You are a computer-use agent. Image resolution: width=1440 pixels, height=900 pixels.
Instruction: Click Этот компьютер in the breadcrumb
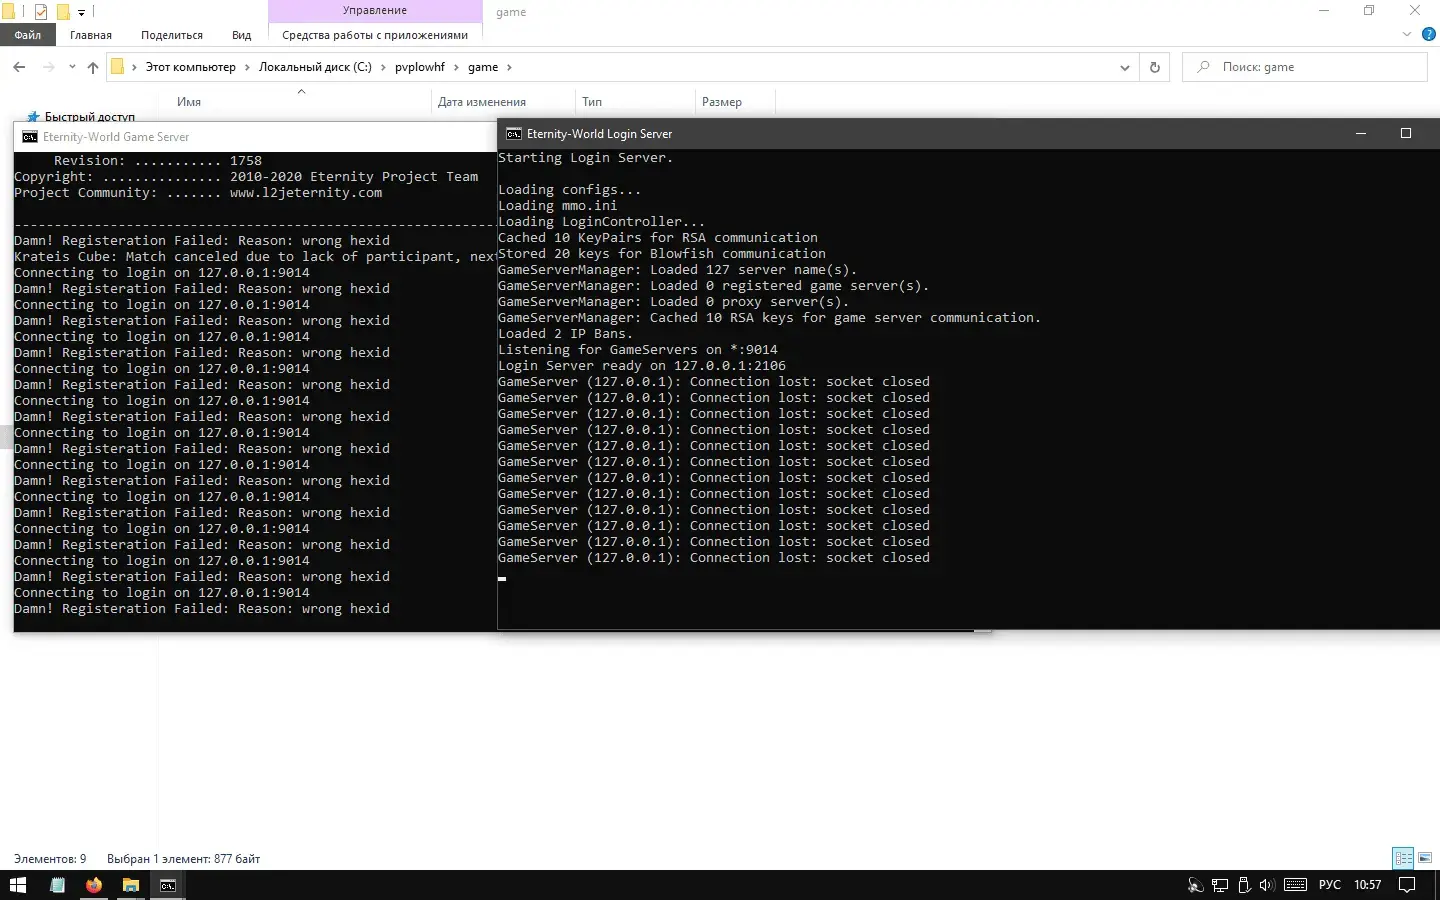pyautogui.click(x=191, y=67)
